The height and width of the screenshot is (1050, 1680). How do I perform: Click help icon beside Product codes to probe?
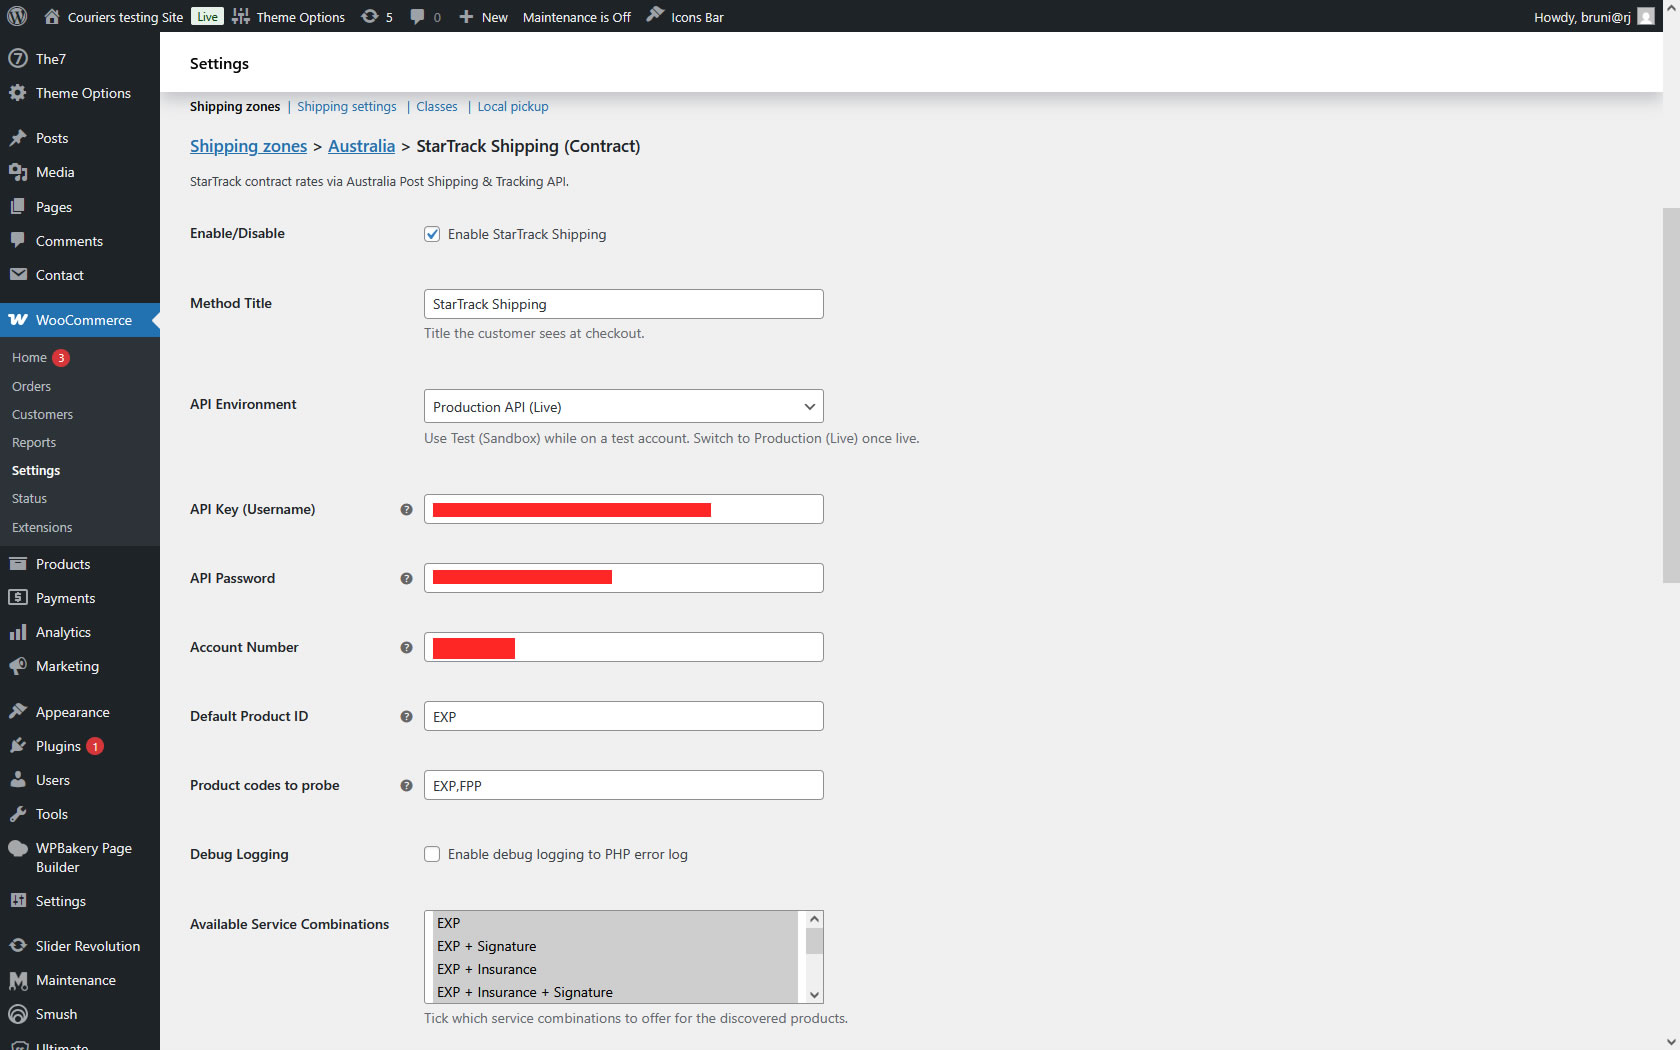point(406,786)
